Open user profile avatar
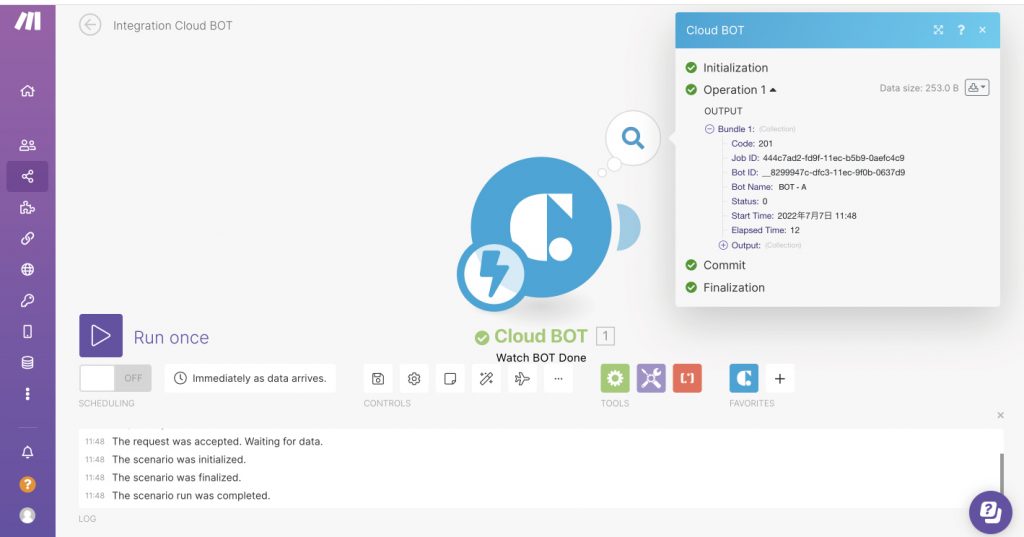 (27, 515)
